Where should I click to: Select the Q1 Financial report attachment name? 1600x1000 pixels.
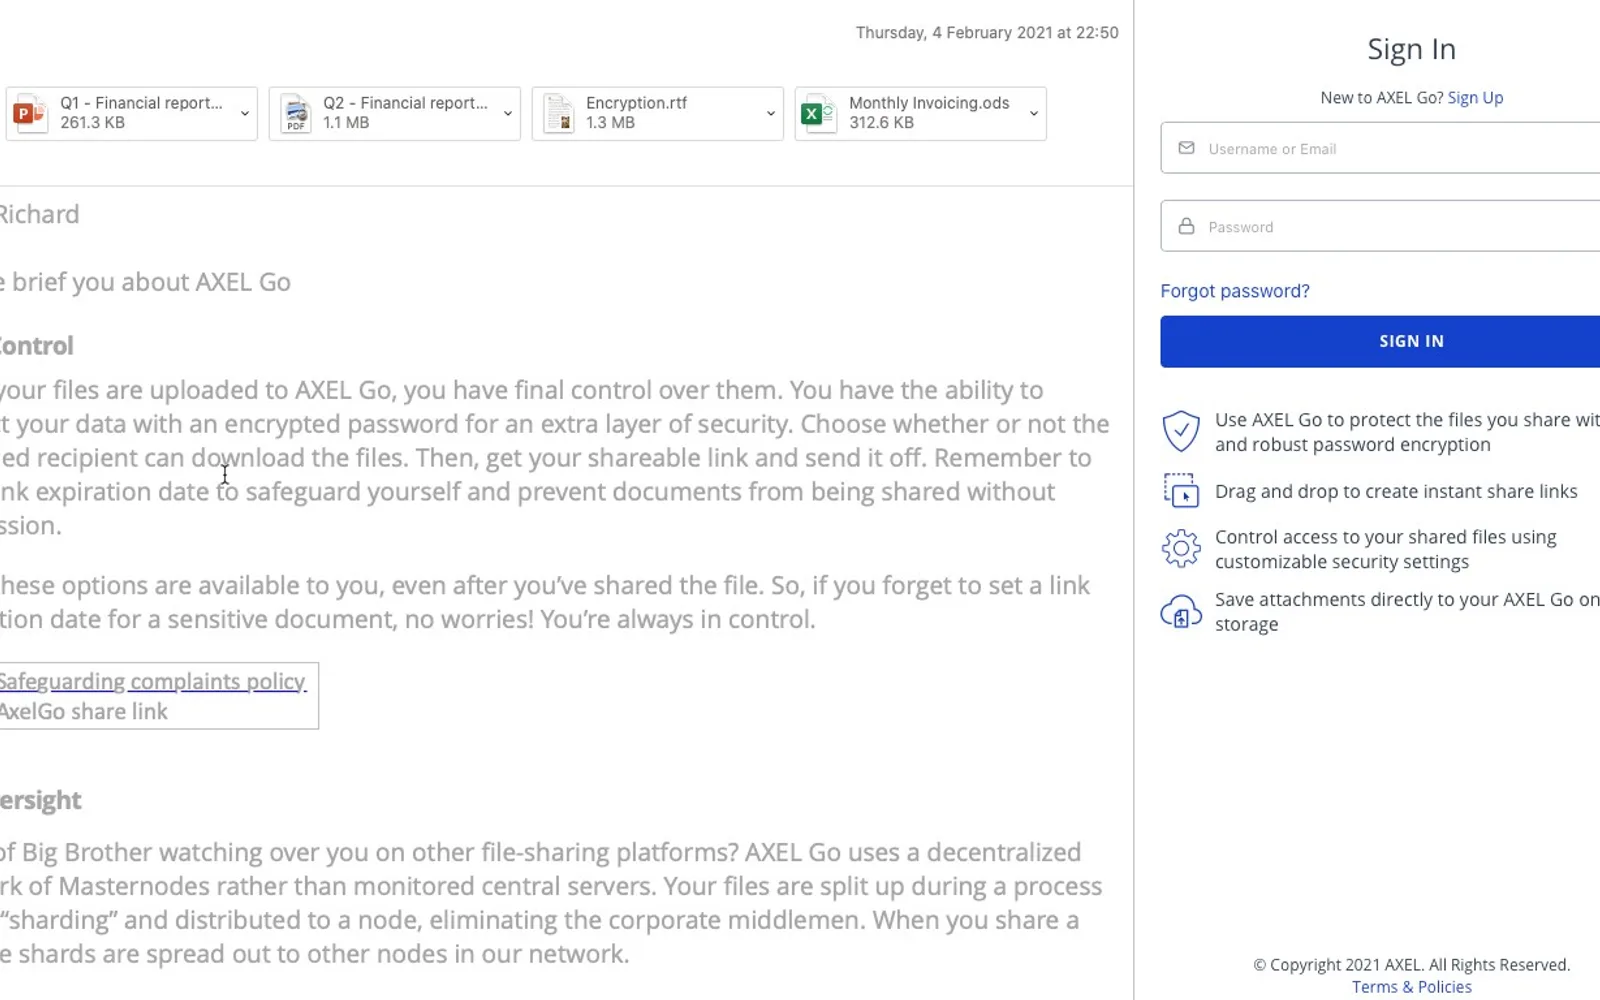141,103
